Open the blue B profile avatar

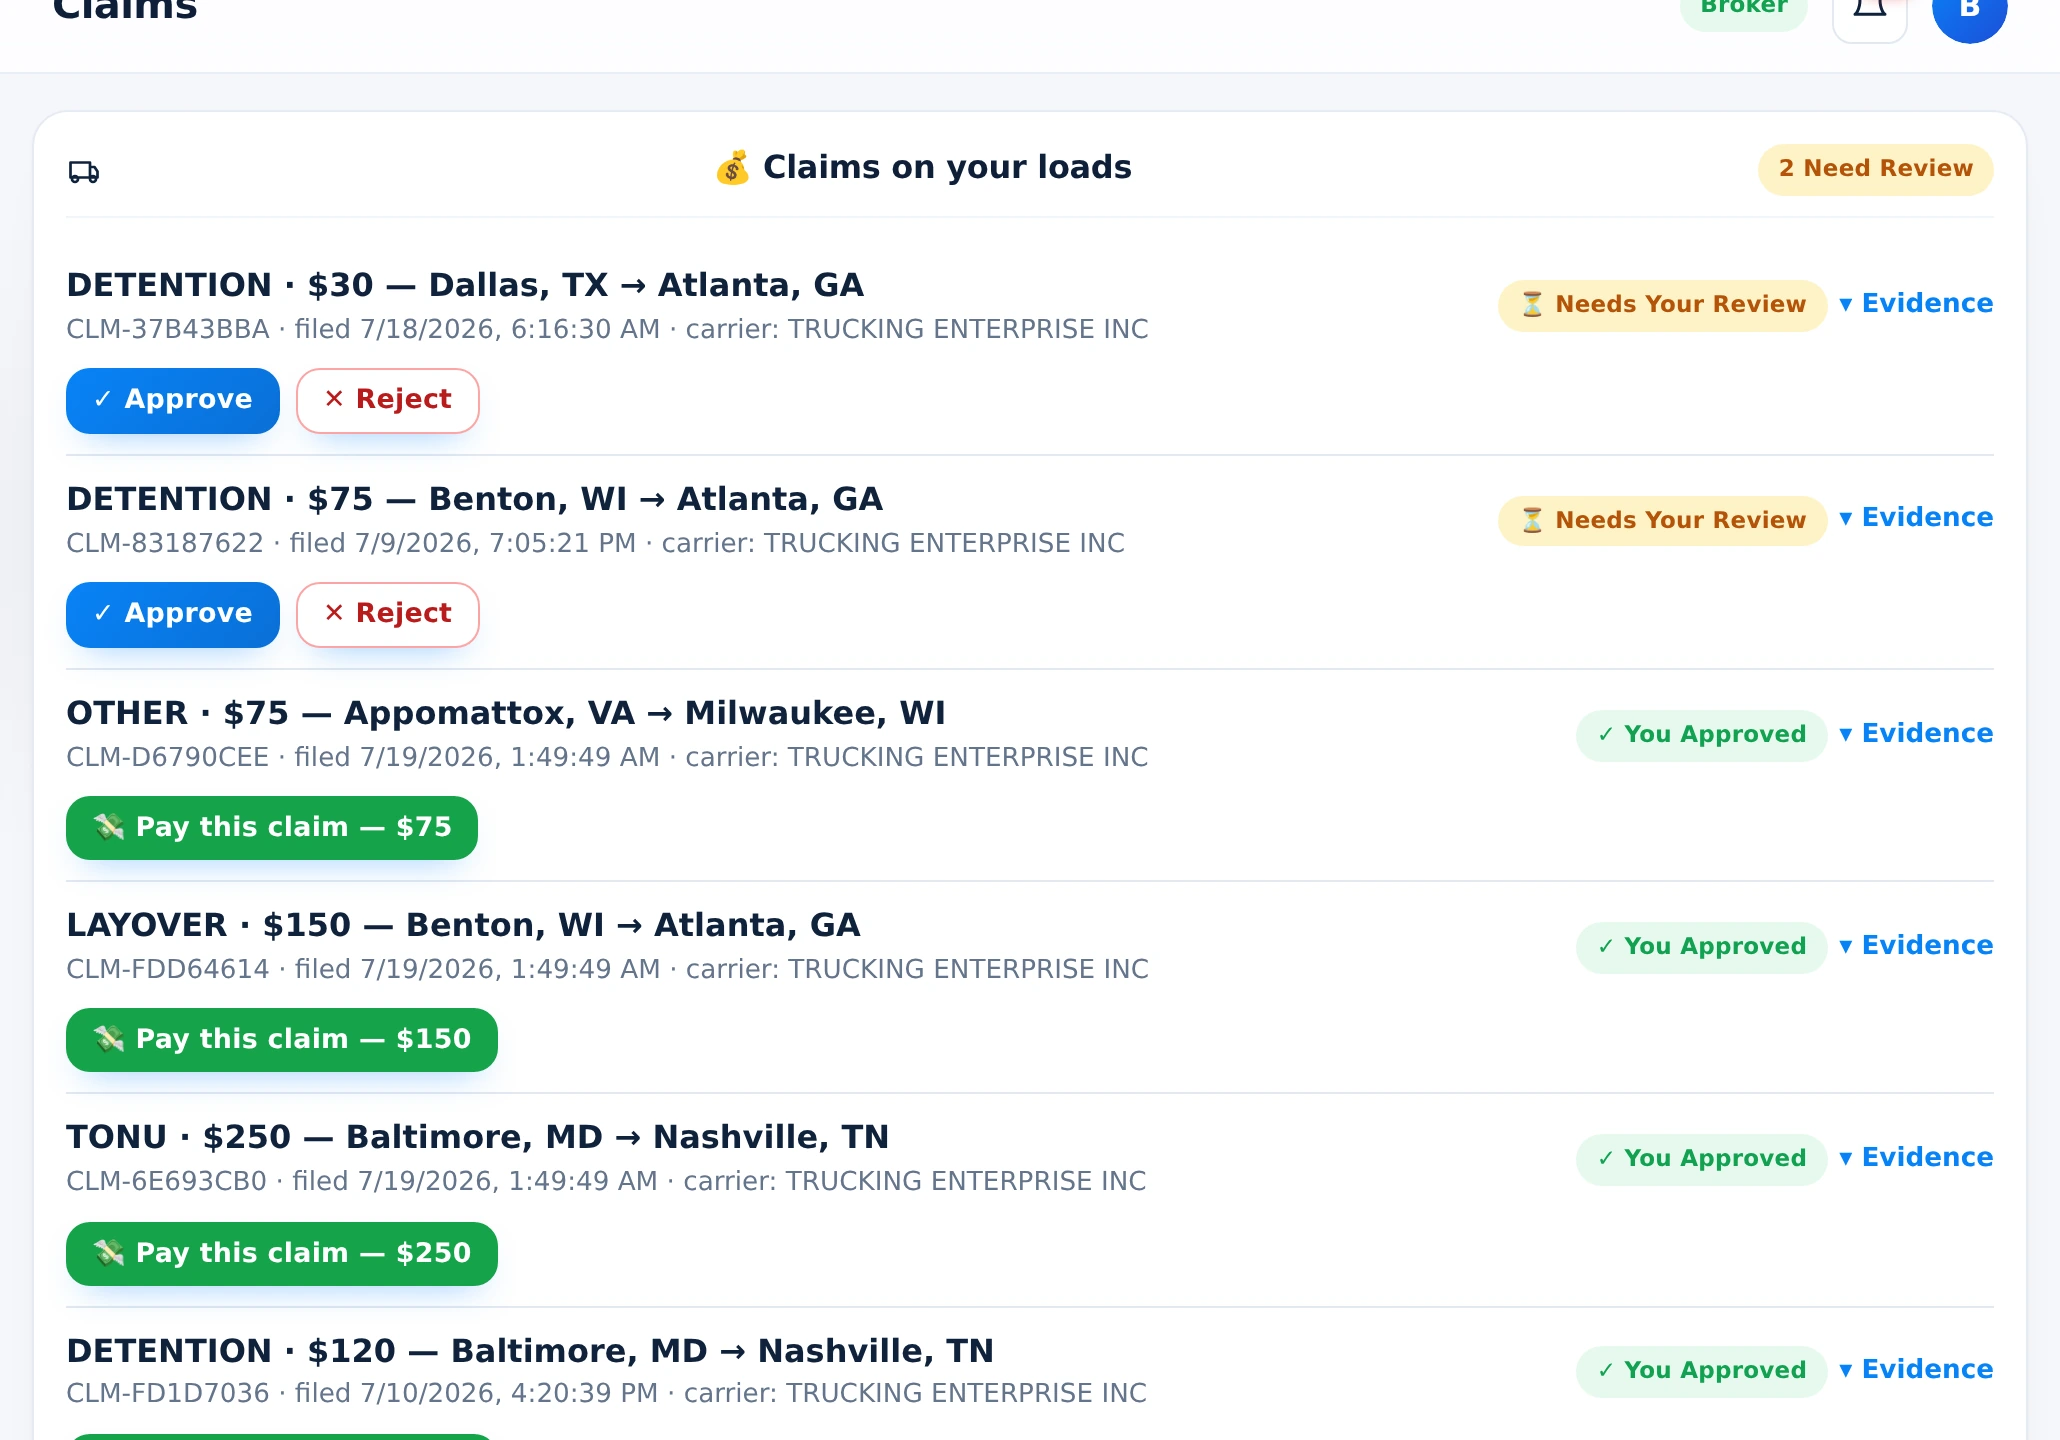(x=1970, y=12)
